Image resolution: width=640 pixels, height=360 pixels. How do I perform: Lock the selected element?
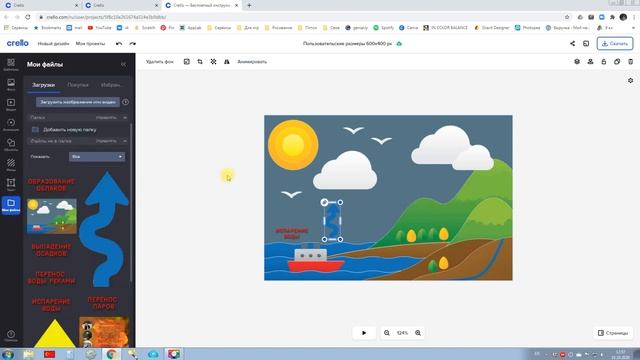pos(604,62)
